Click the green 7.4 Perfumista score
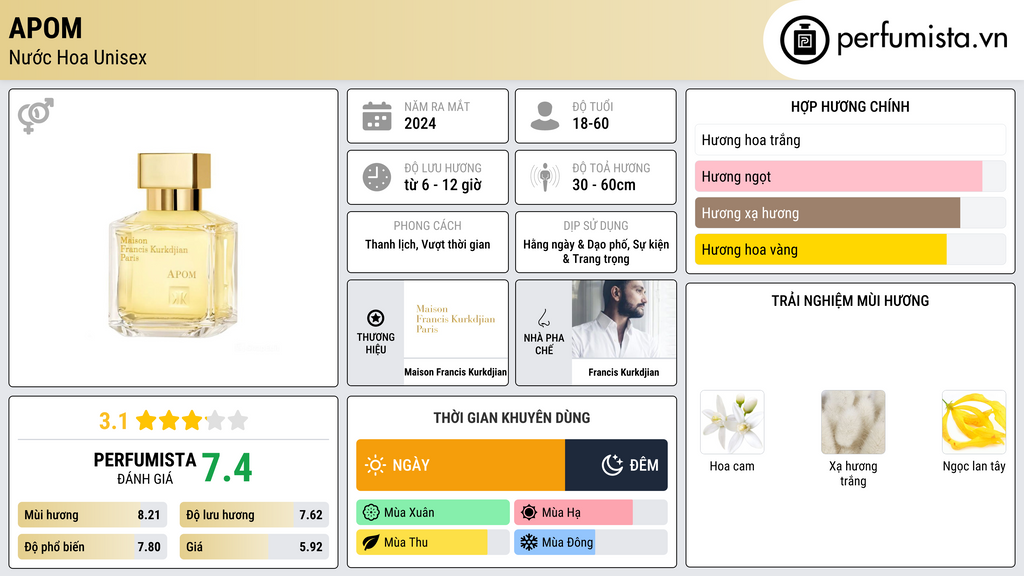The image size is (1024, 576). (x=227, y=468)
